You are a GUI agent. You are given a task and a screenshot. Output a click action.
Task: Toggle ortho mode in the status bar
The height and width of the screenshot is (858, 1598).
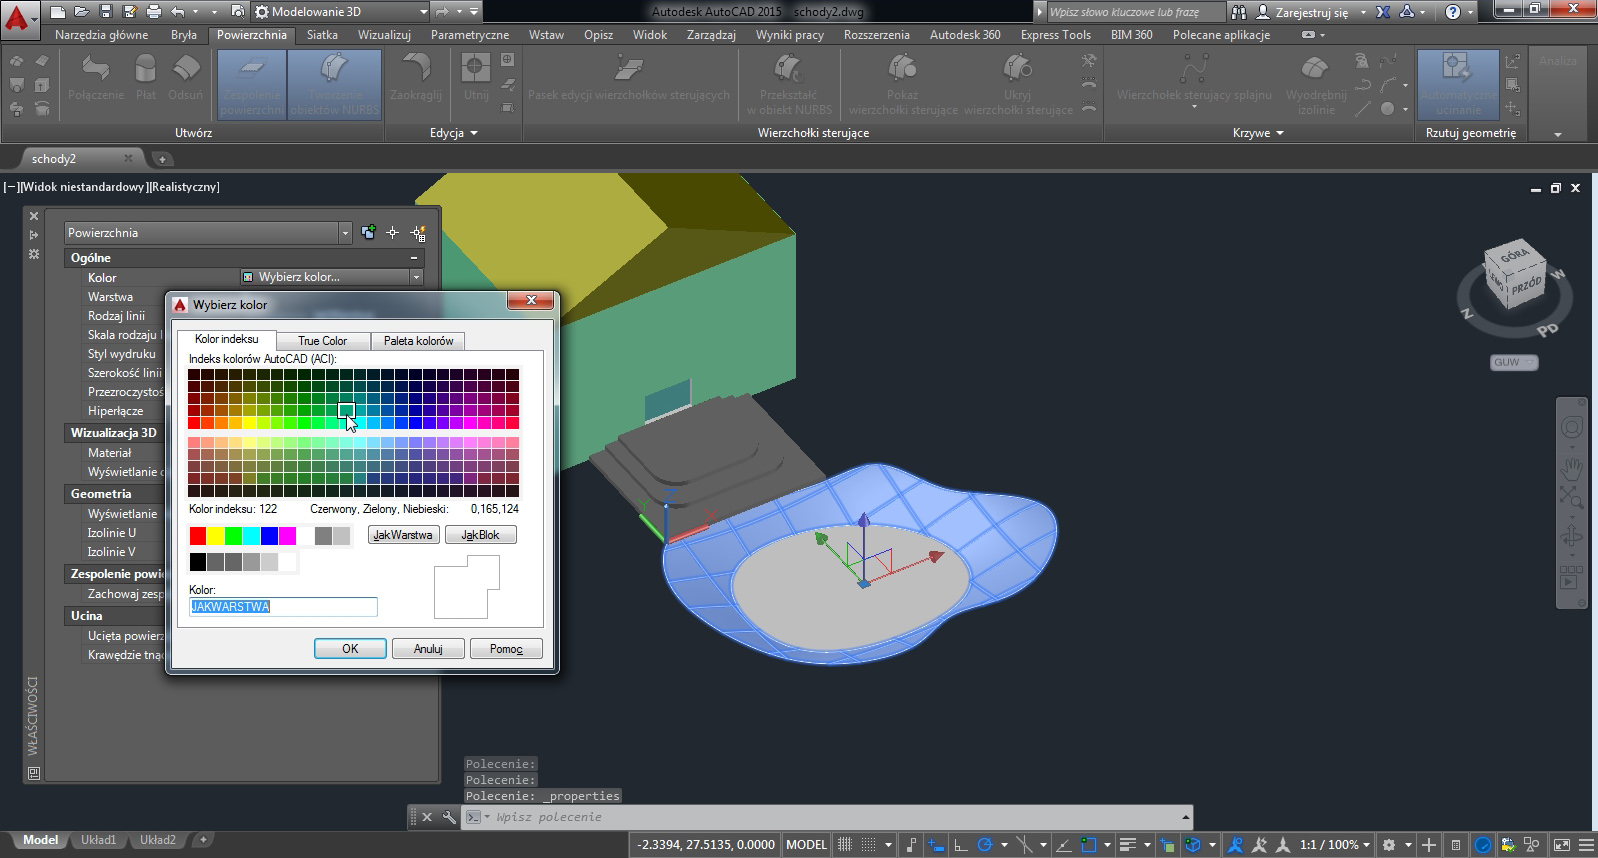point(961,845)
